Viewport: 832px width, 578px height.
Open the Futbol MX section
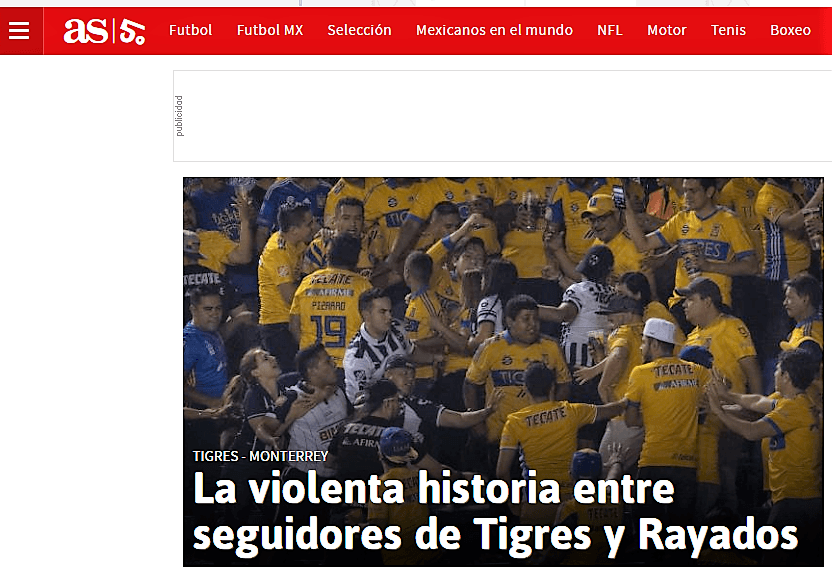pos(270,30)
